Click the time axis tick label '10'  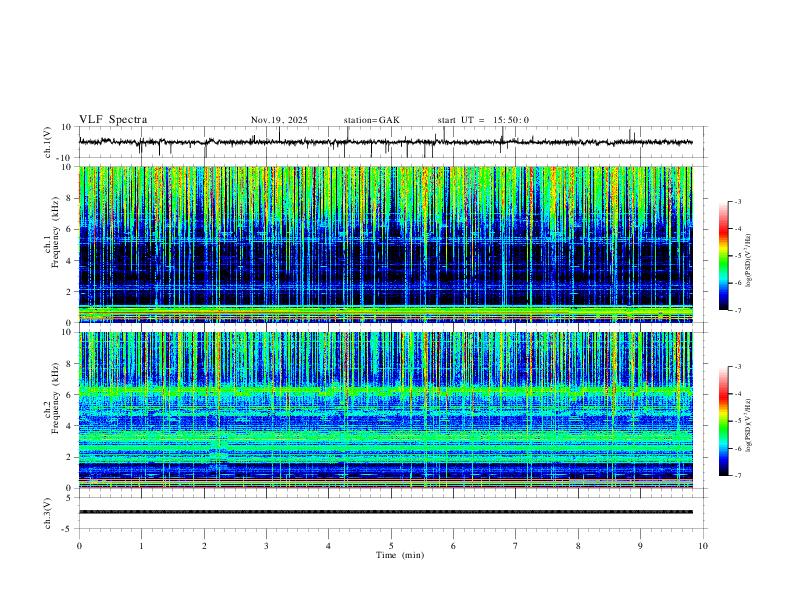click(703, 546)
